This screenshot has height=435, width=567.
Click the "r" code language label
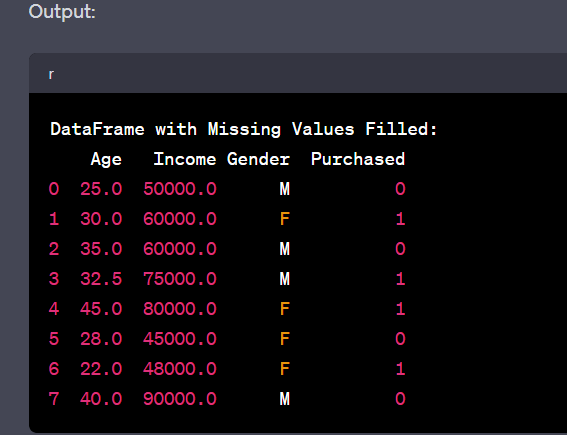pos(51,75)
